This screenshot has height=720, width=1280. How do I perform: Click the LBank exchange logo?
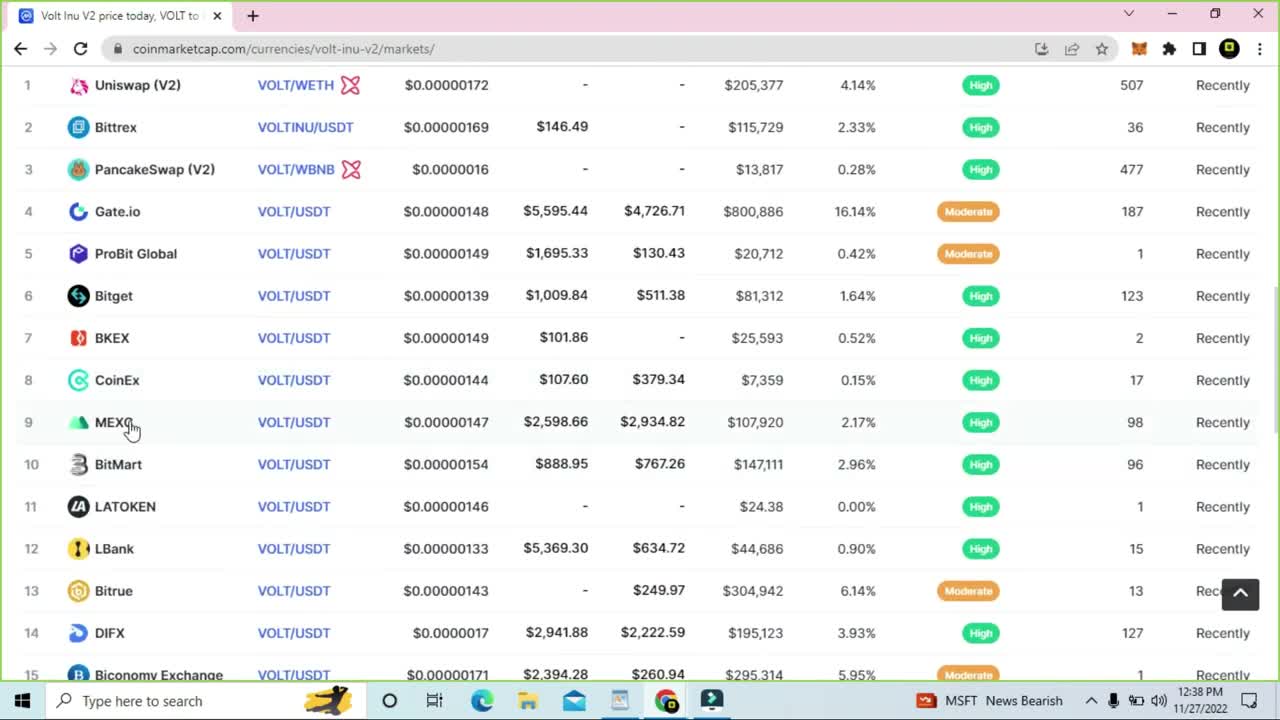click(78, 549)
